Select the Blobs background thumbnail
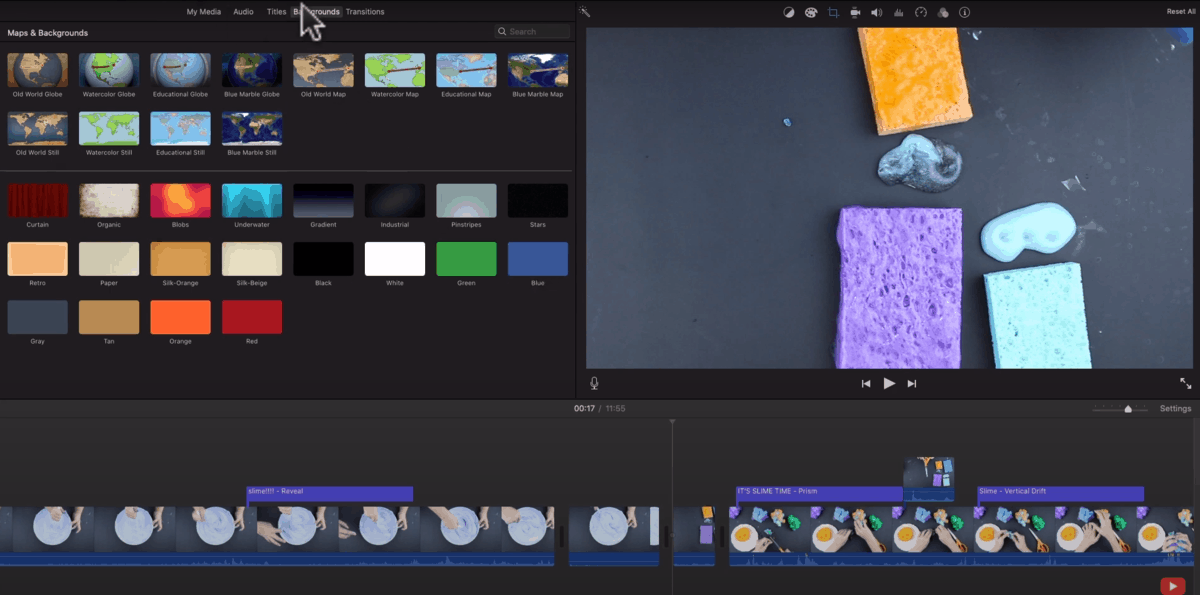The image size is (1200, 595). tap(180, 198)
